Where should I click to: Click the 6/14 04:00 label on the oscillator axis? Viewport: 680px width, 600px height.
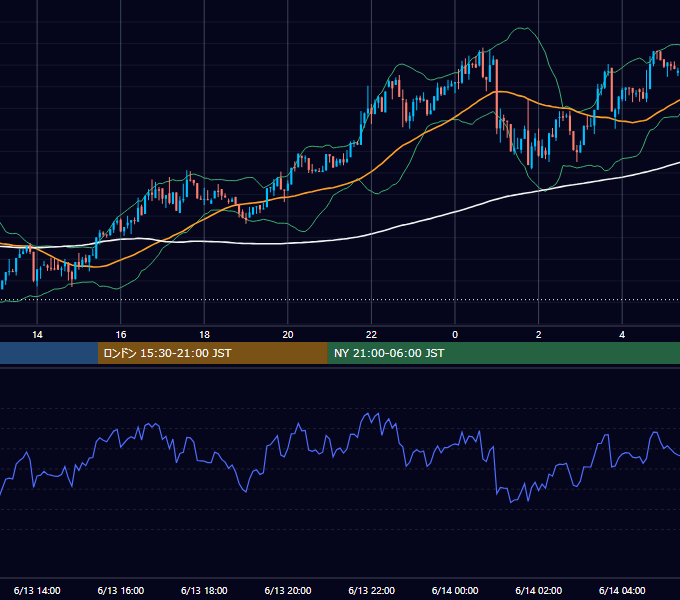[622, 590]
